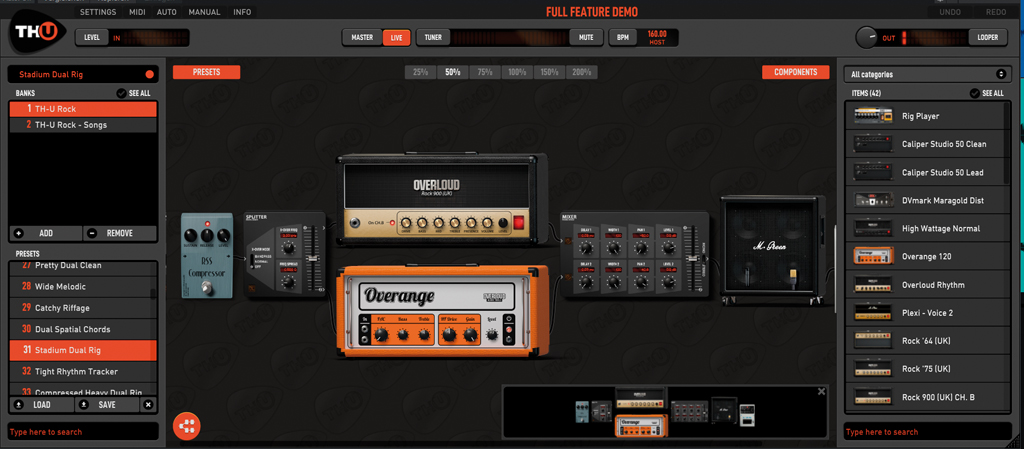The width and height of the screenshot is (1024, 449).
Task: Select the TH-U Rock - Songs bank
Action: pos(83,125)
